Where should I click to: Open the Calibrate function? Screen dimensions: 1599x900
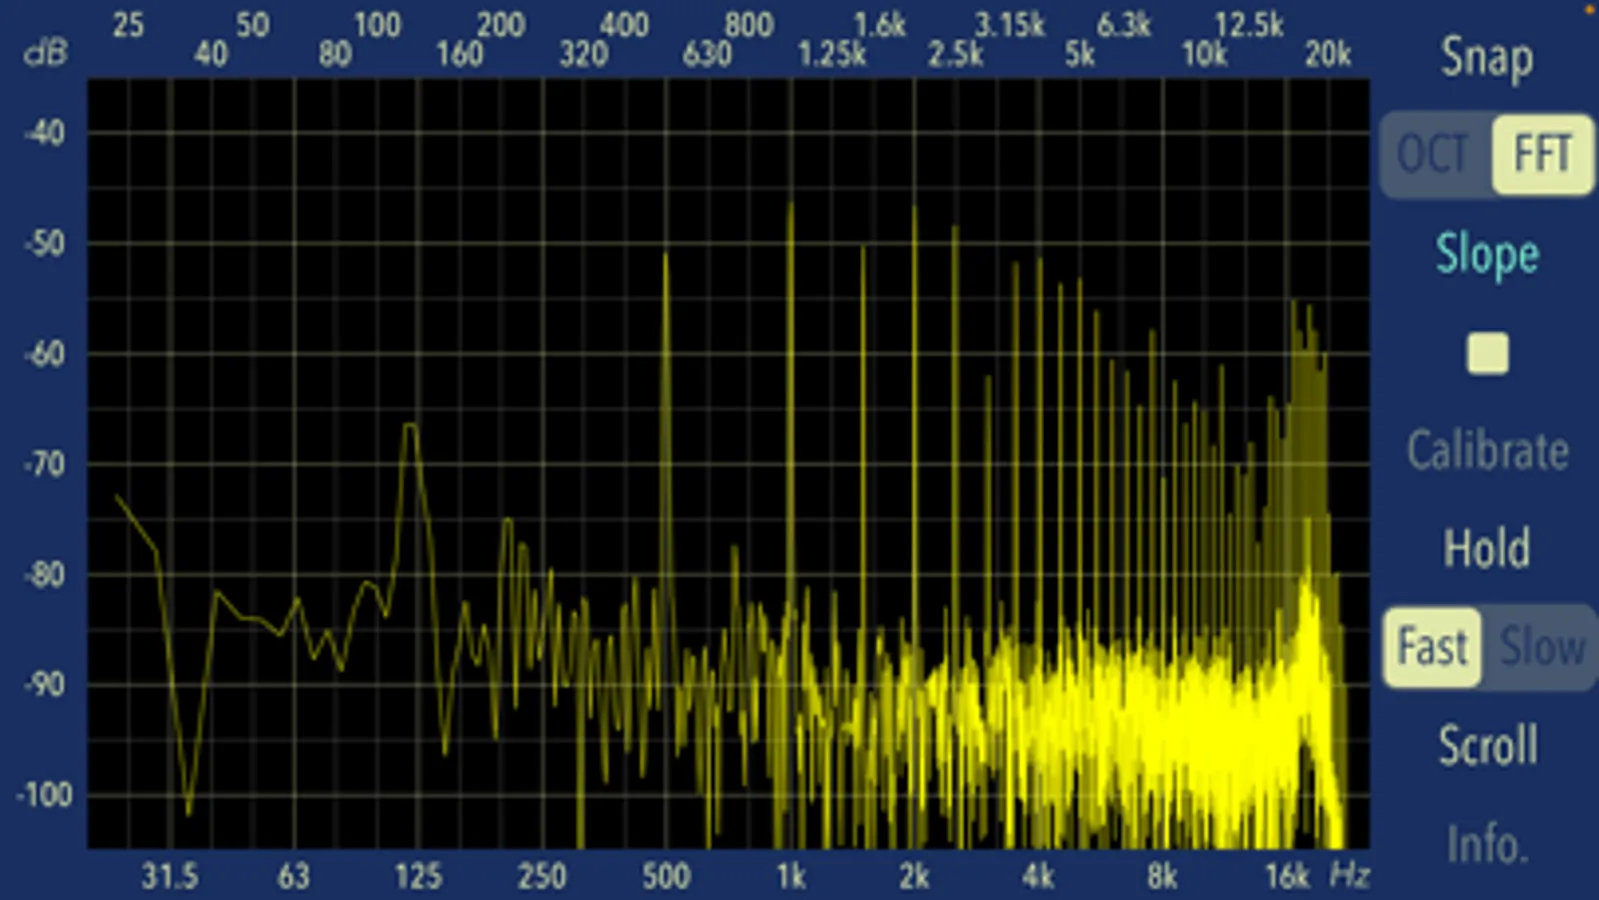click(1487, 451)
